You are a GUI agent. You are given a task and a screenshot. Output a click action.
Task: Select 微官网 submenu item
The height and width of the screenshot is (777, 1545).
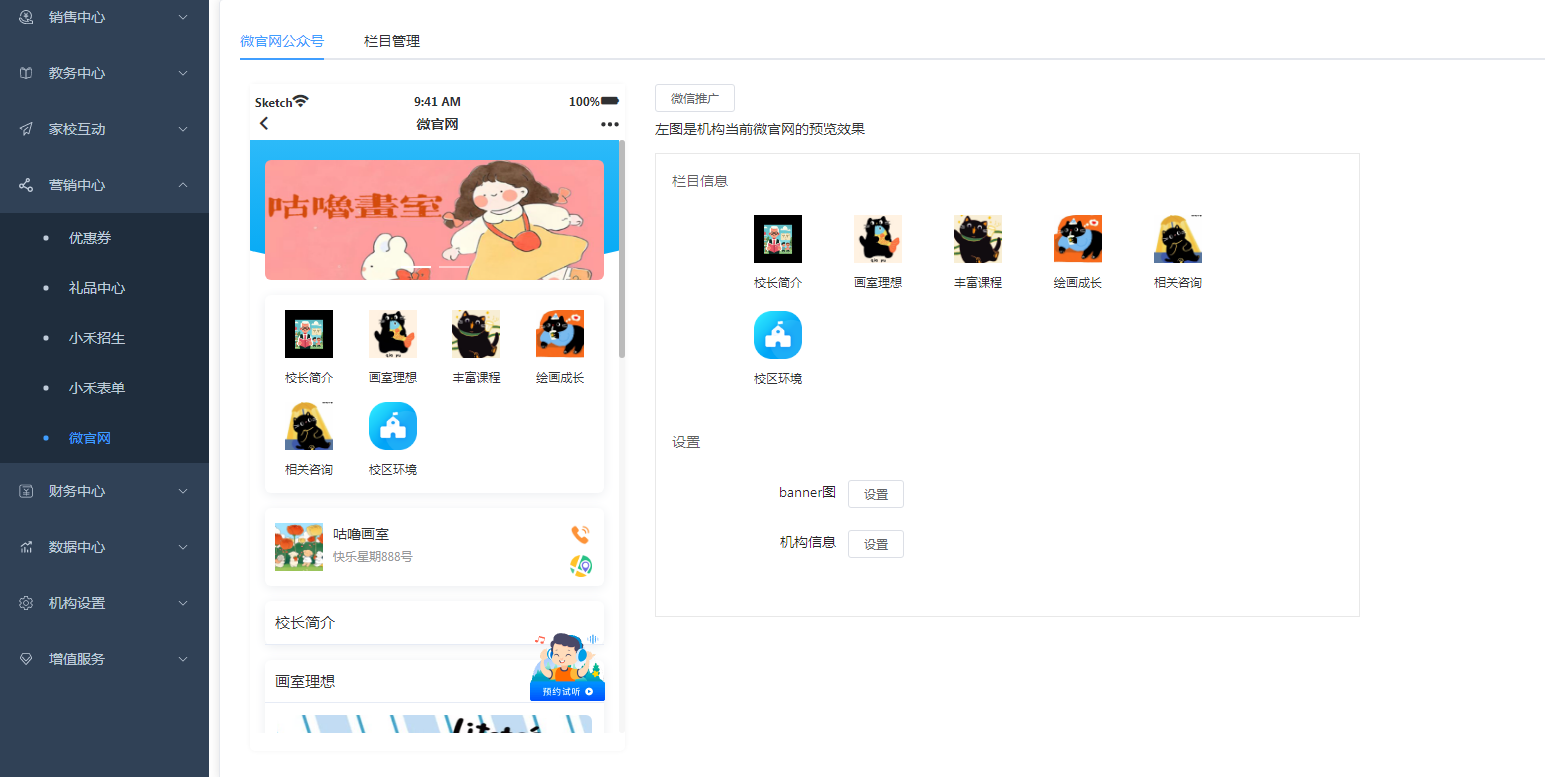click(x=104, y=438)
